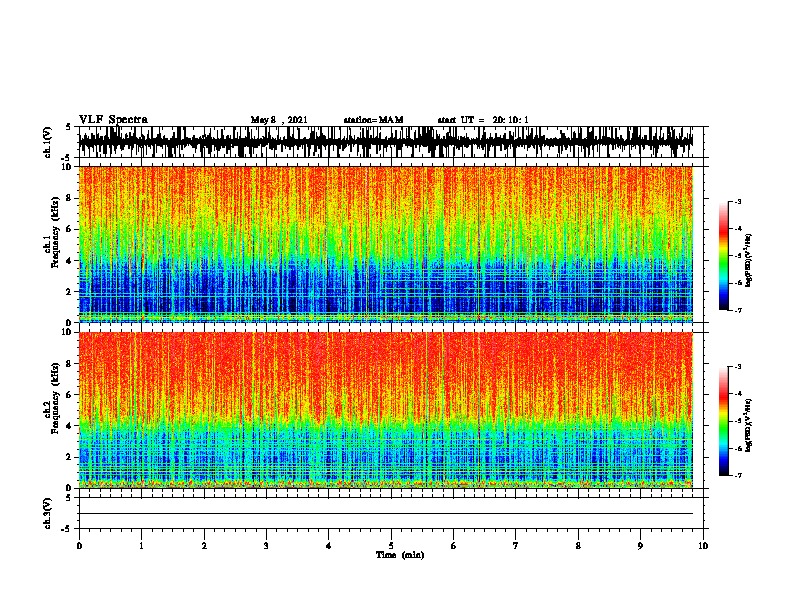Click the station=MAM header label
The image size is (792, 612).
point(374,120)
